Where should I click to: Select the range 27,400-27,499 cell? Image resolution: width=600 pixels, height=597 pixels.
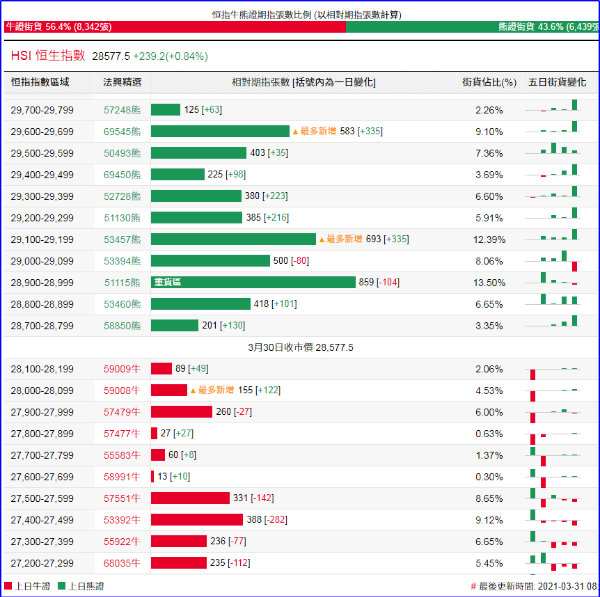(42, 520)
